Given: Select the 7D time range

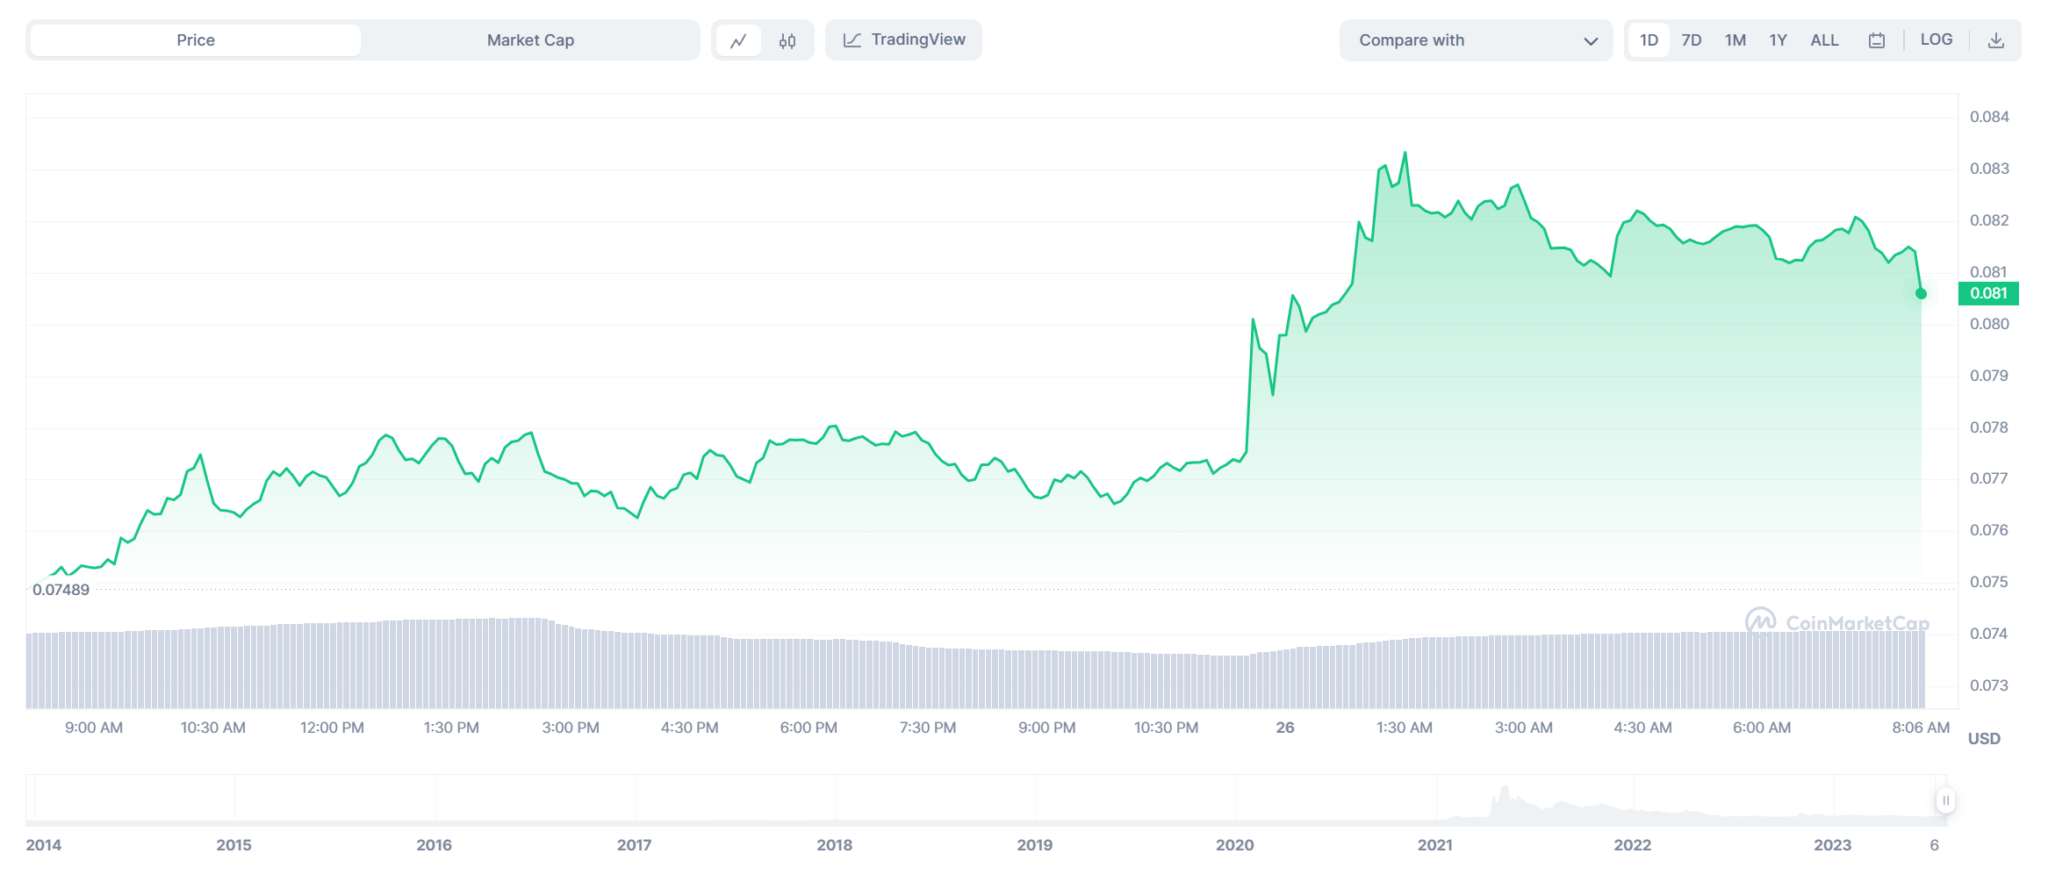Looking at the screenshot, I should coord(1692,40).
